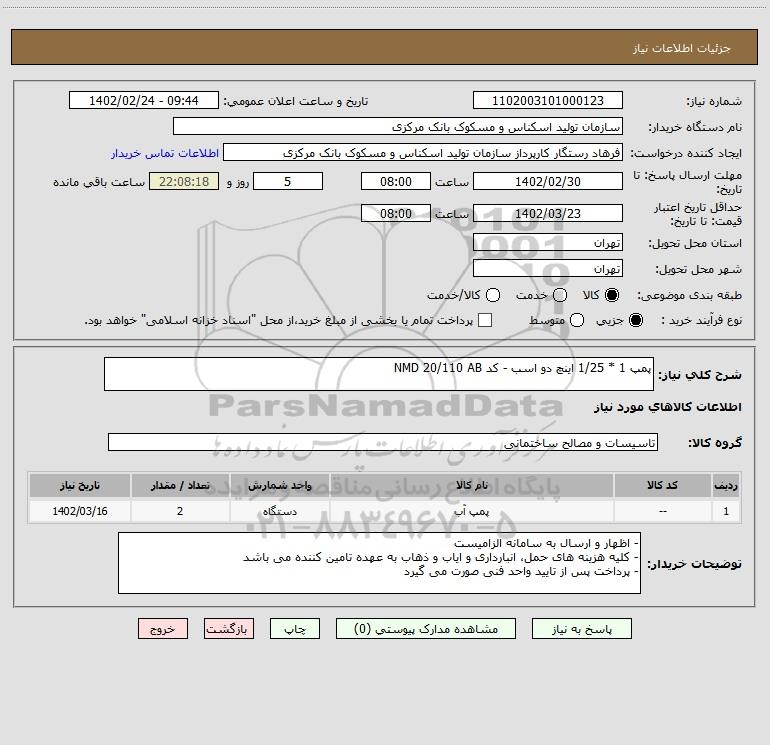The width and height of the screenshot is (770, 745).
Task: Click the announcement date field 1402/02/24 - 09:44
Action: point(143,101)
